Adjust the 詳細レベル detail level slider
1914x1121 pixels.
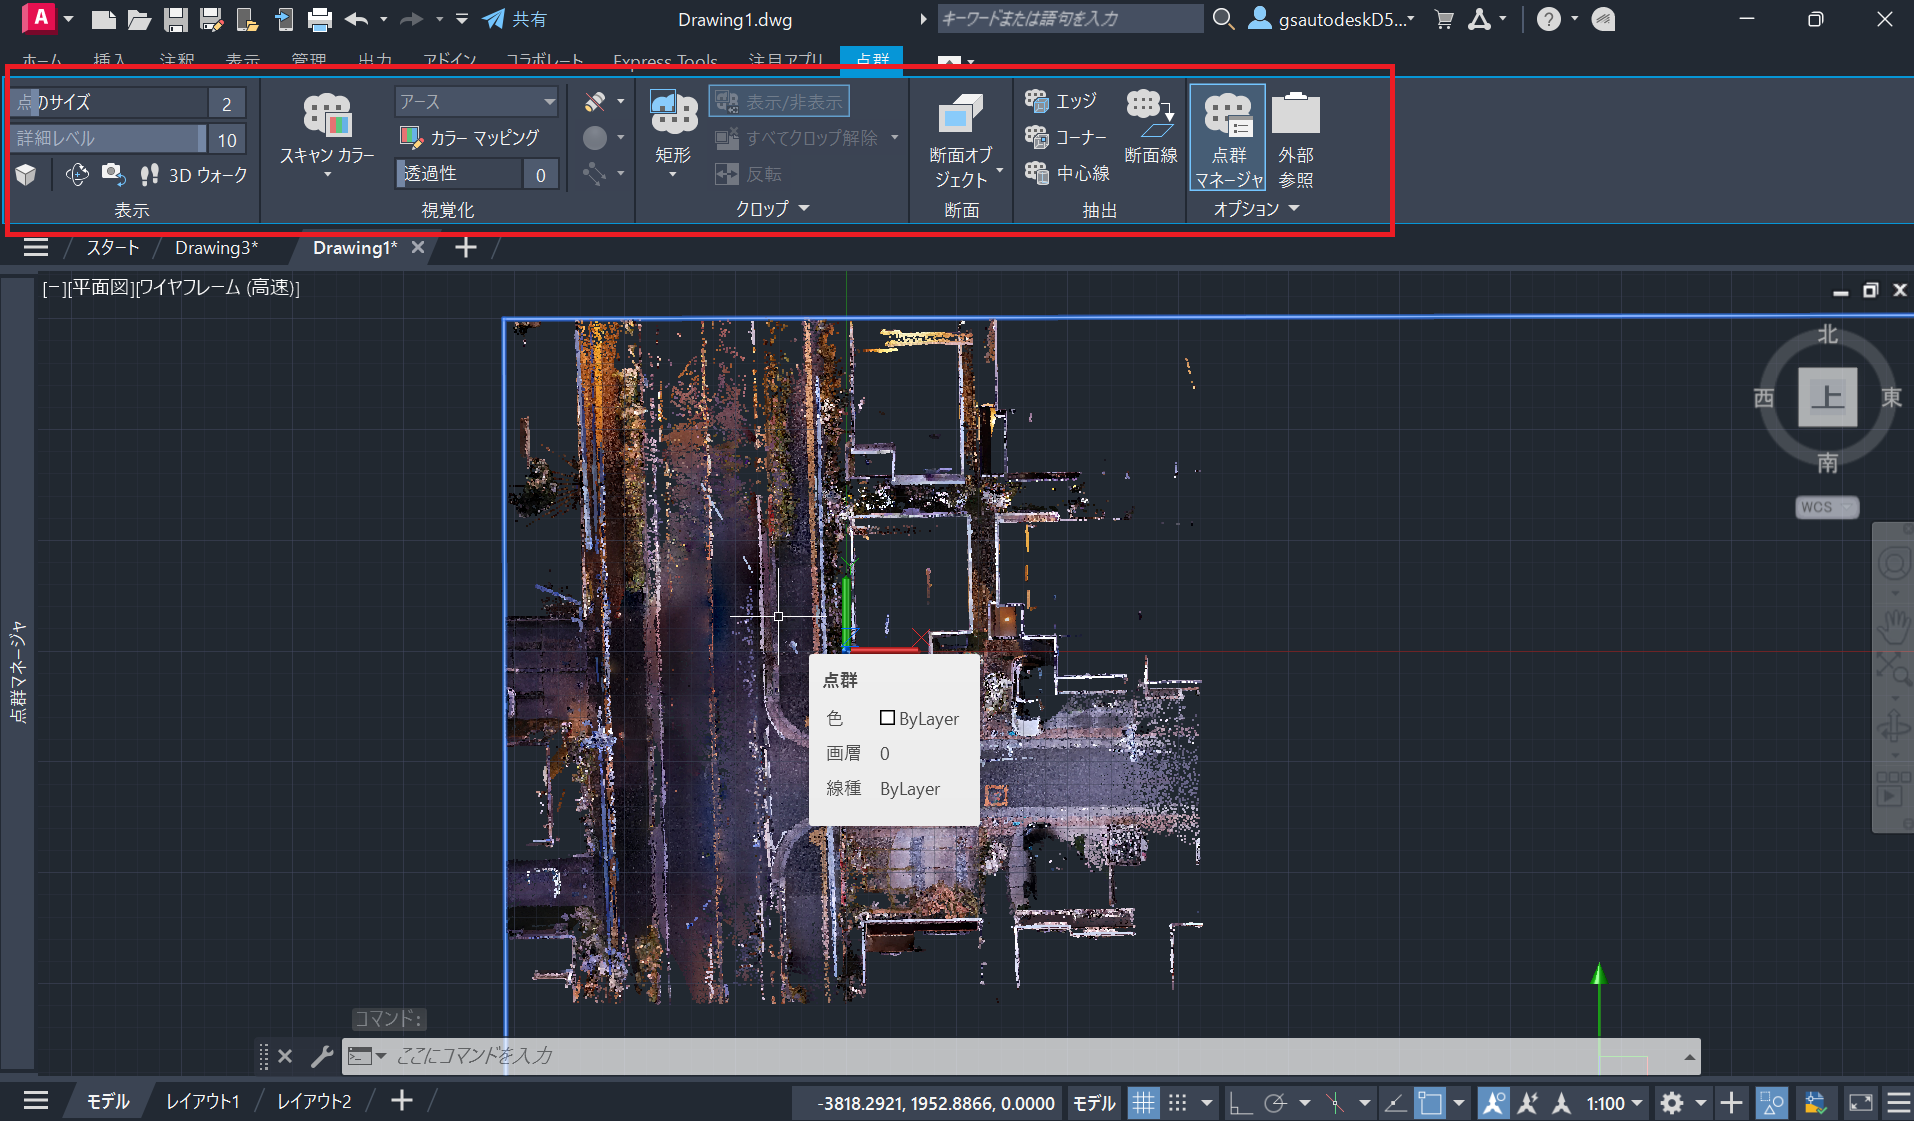108,139
